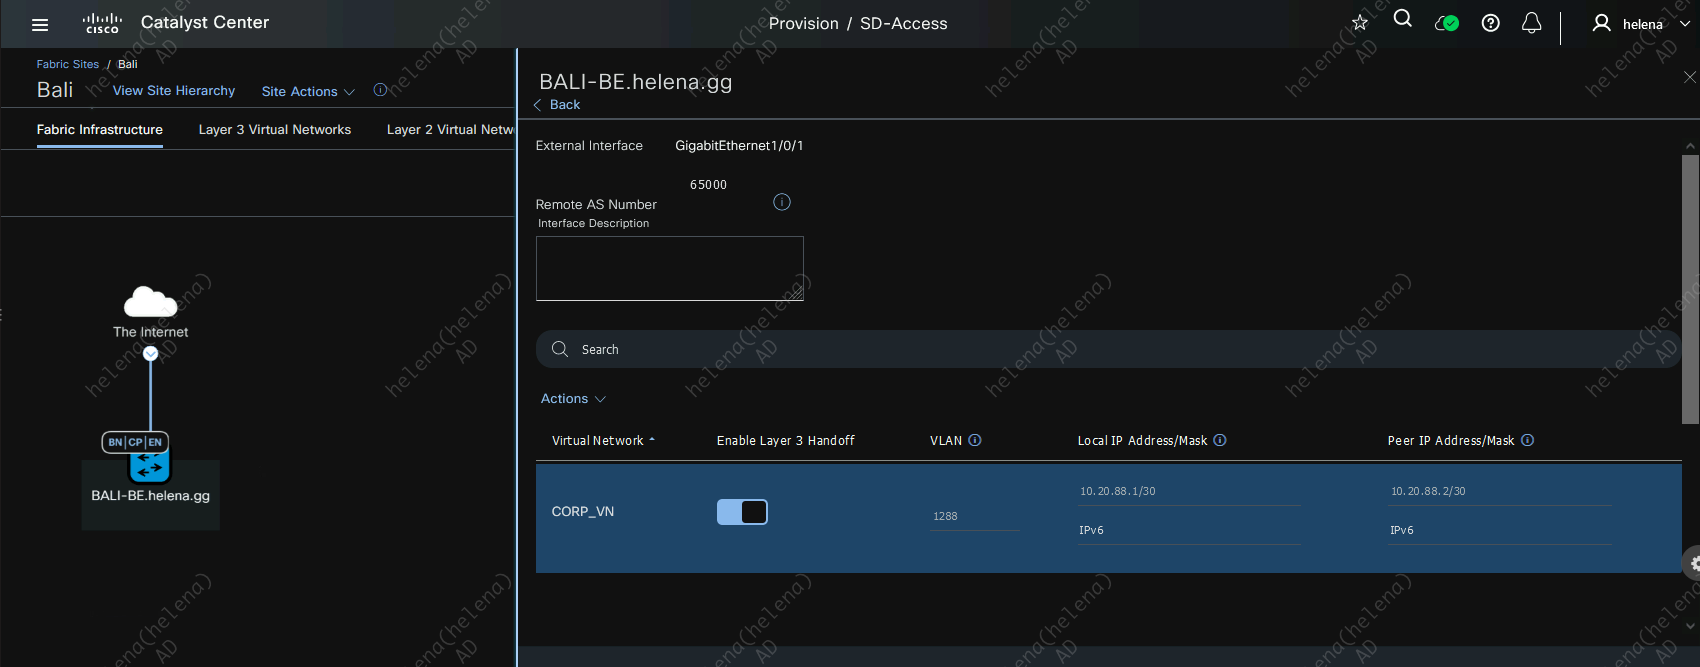This screenshot has width=1700, height=667.
Task: Expand the Actions dropdown
Action: click(573, 399)
